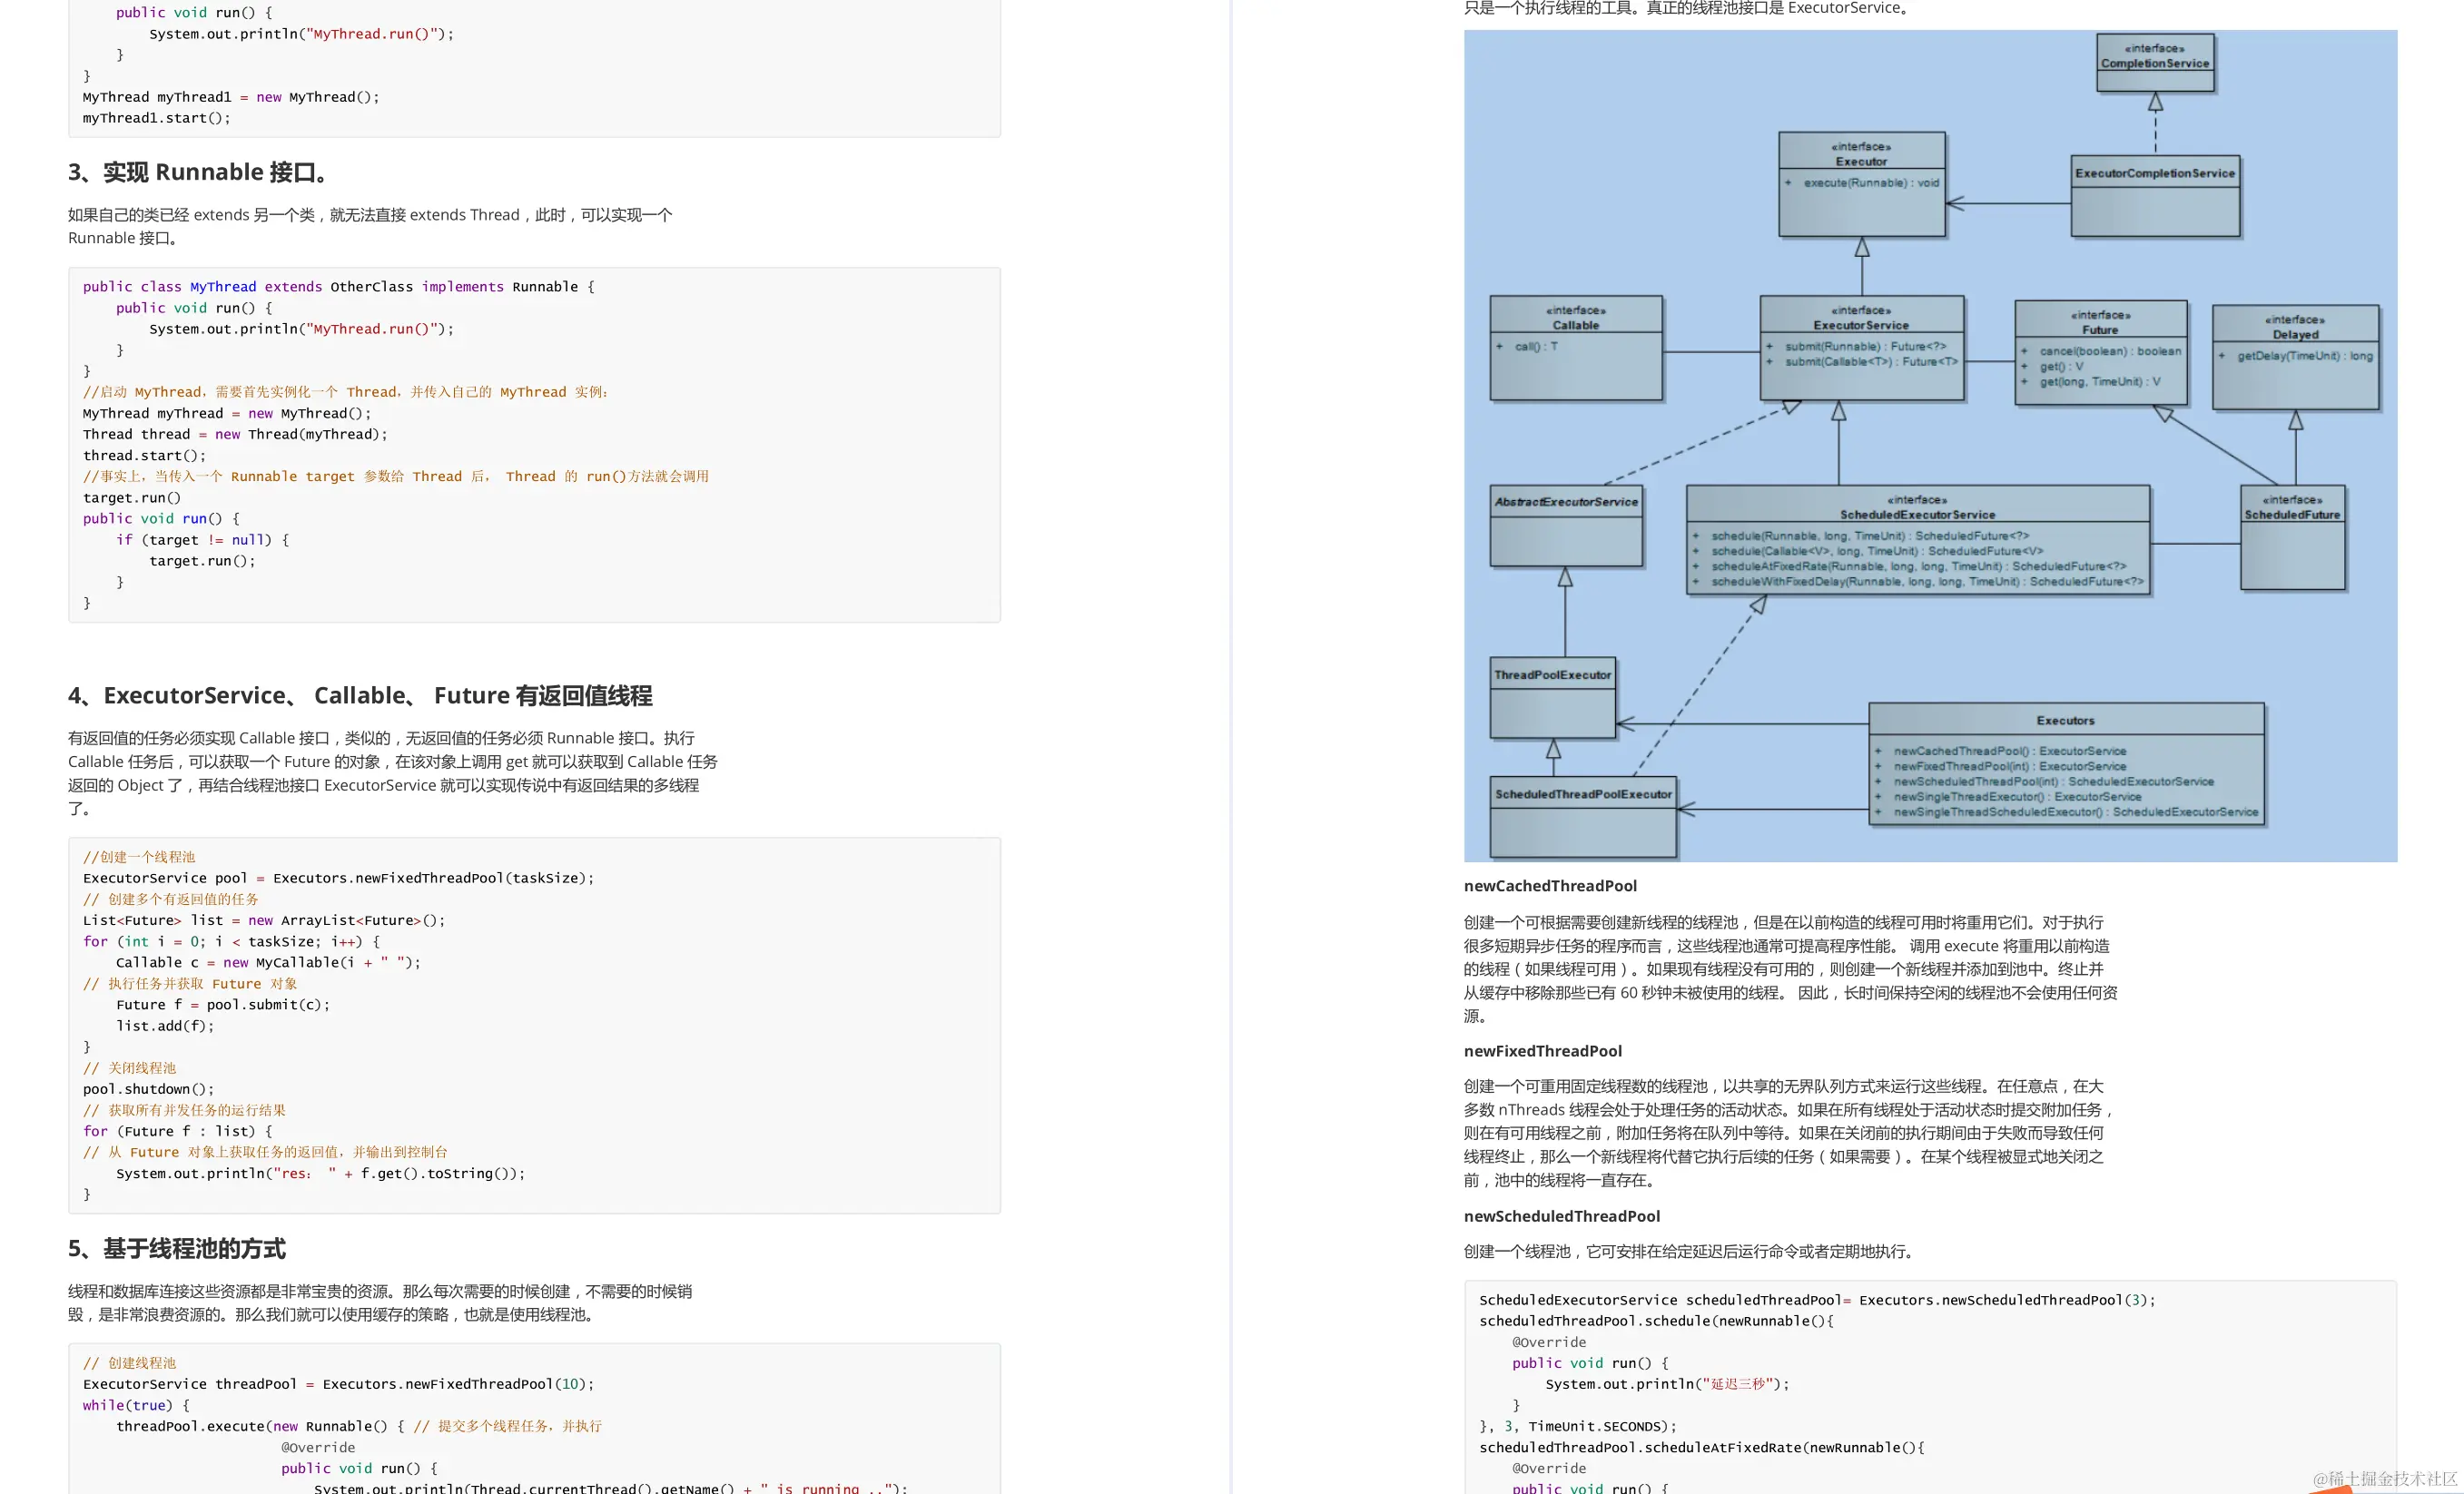
Task: Click the ScheduledThreadPoolExecutor class box
Action: point(1582,817)
